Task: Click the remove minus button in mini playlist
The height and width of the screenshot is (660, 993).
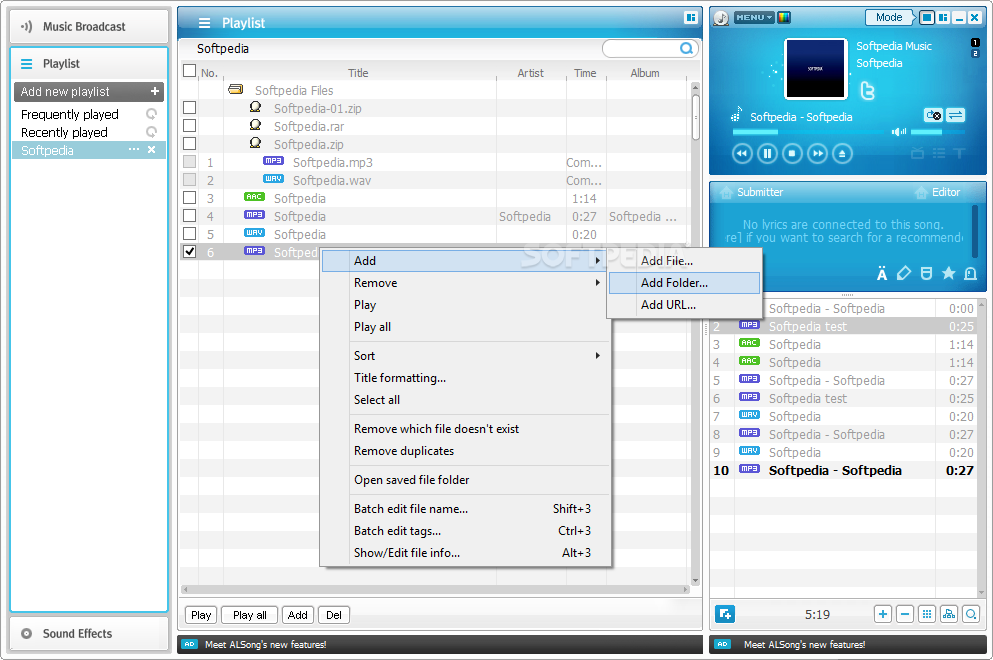Action: click(905, 614)
